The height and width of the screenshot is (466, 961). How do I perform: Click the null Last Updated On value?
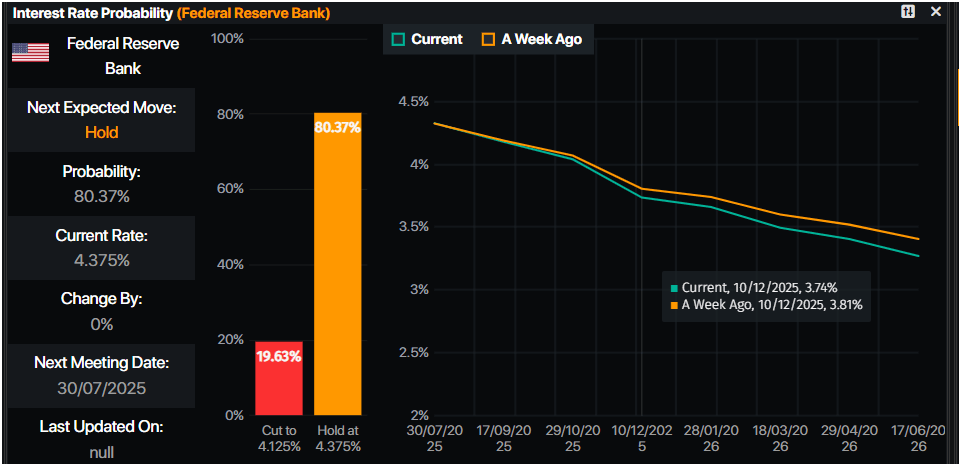point(101,452)
